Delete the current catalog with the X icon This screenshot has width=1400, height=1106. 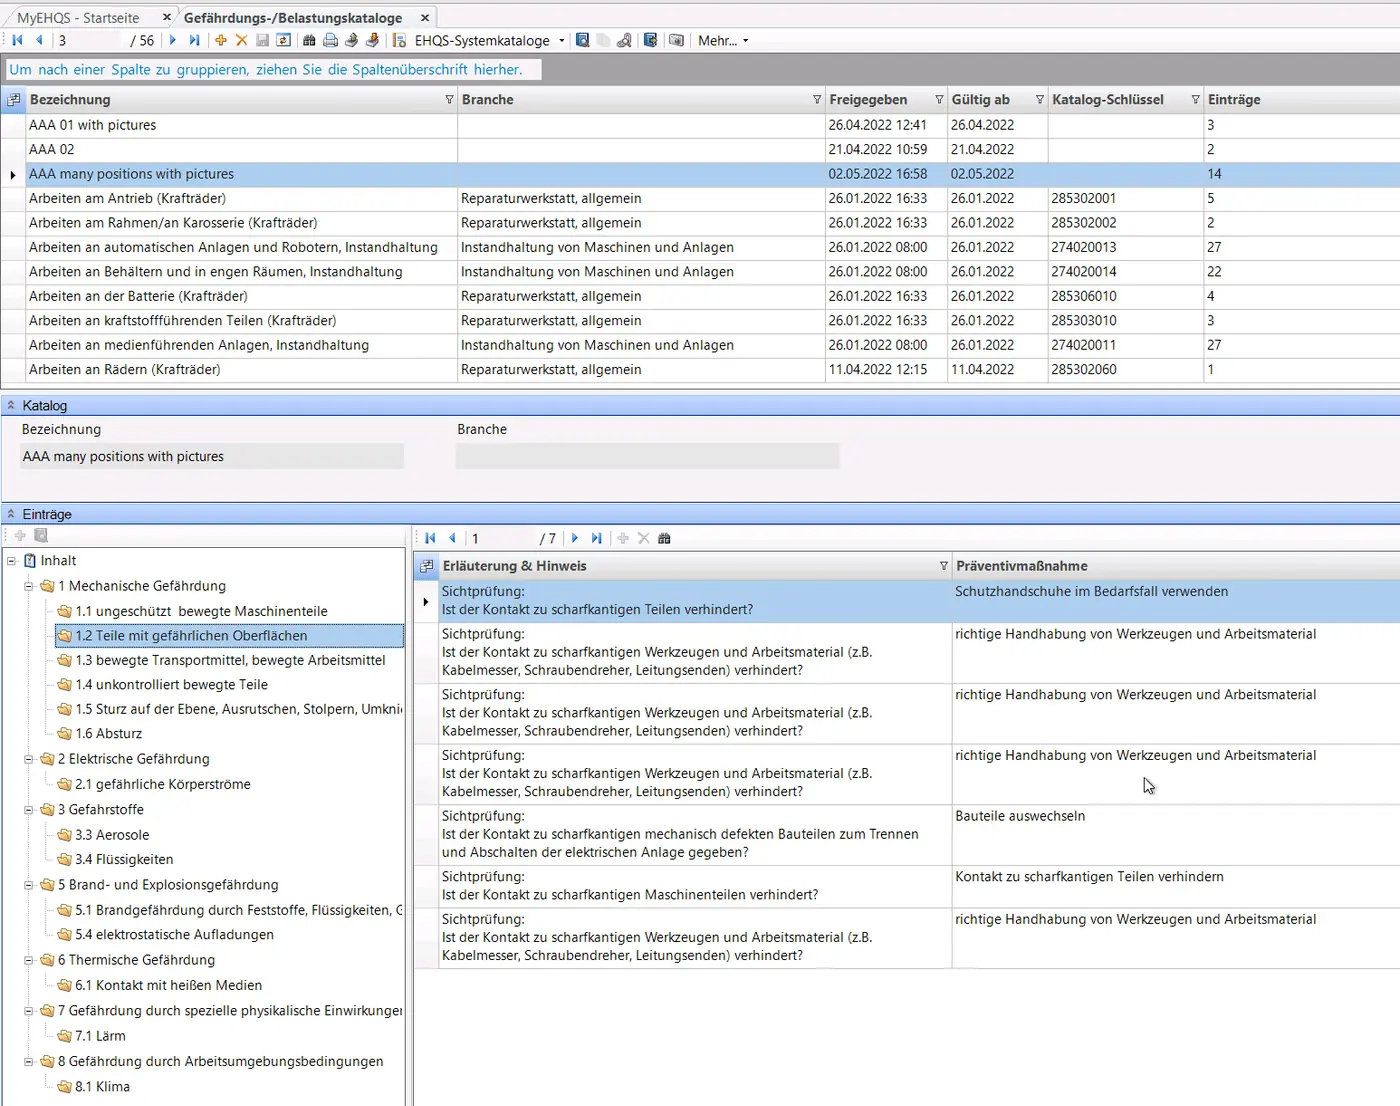point(241,40)
